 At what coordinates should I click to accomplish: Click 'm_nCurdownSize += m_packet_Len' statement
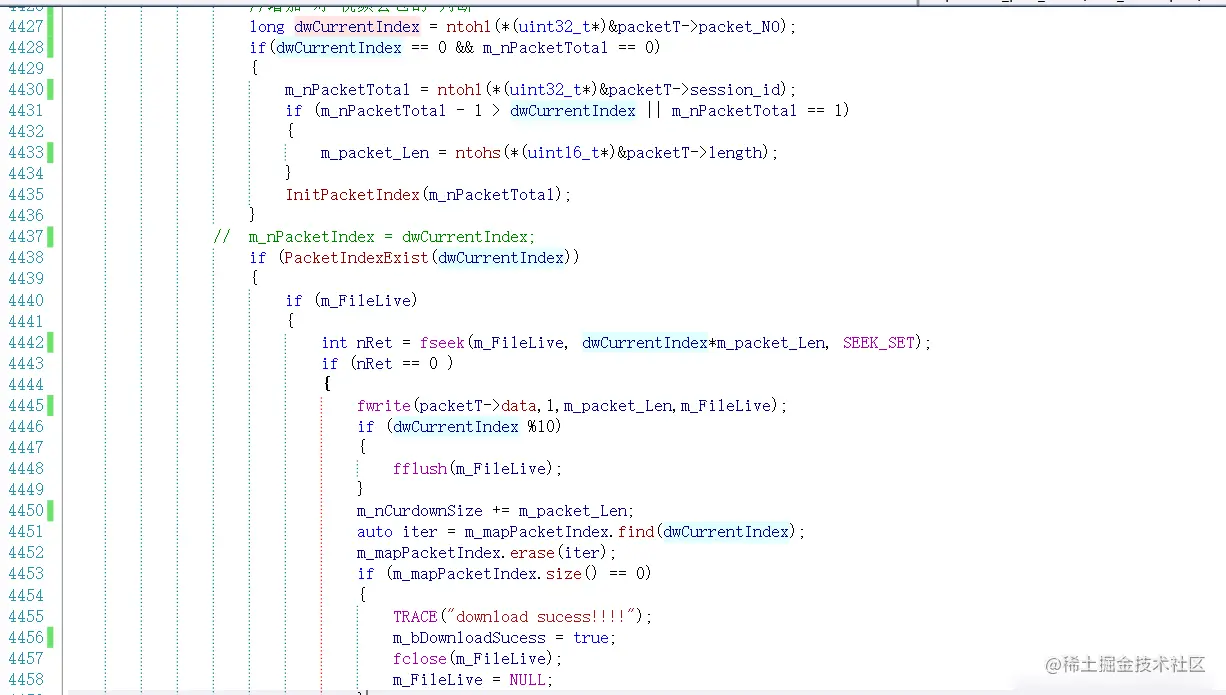coord(495,511)
